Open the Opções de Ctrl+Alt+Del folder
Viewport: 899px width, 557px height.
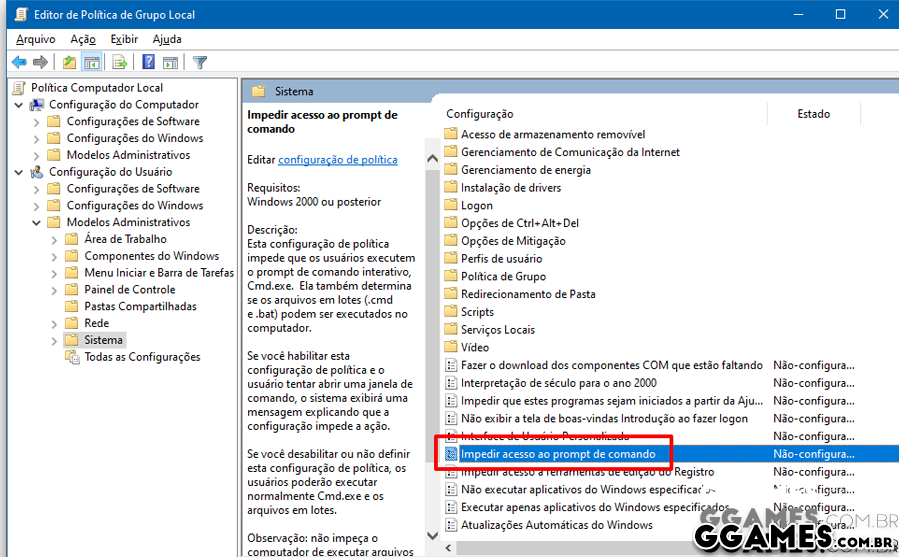519,223
